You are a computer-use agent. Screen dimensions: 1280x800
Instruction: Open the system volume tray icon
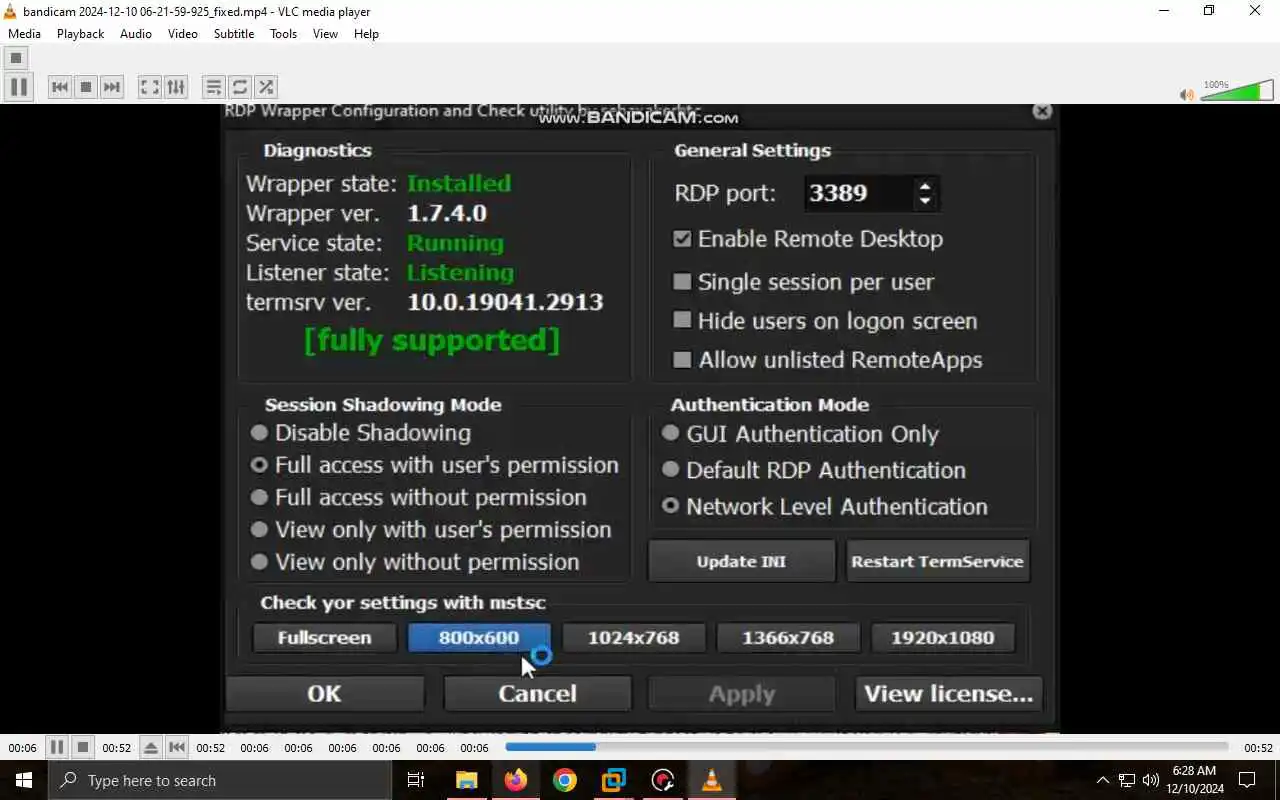point(1151,780)
